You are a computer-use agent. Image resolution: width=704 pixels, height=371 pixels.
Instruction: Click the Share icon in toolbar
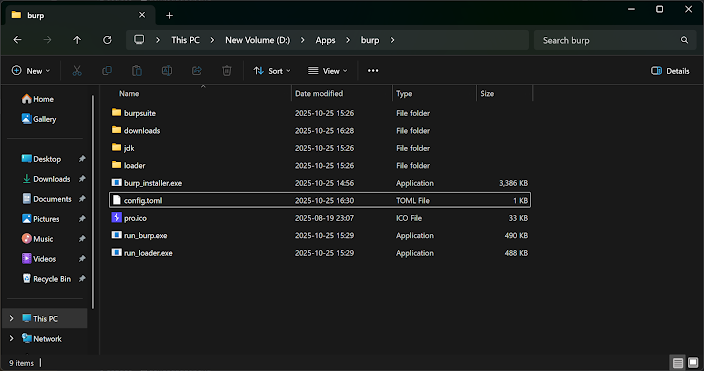(x=197, y=71)
